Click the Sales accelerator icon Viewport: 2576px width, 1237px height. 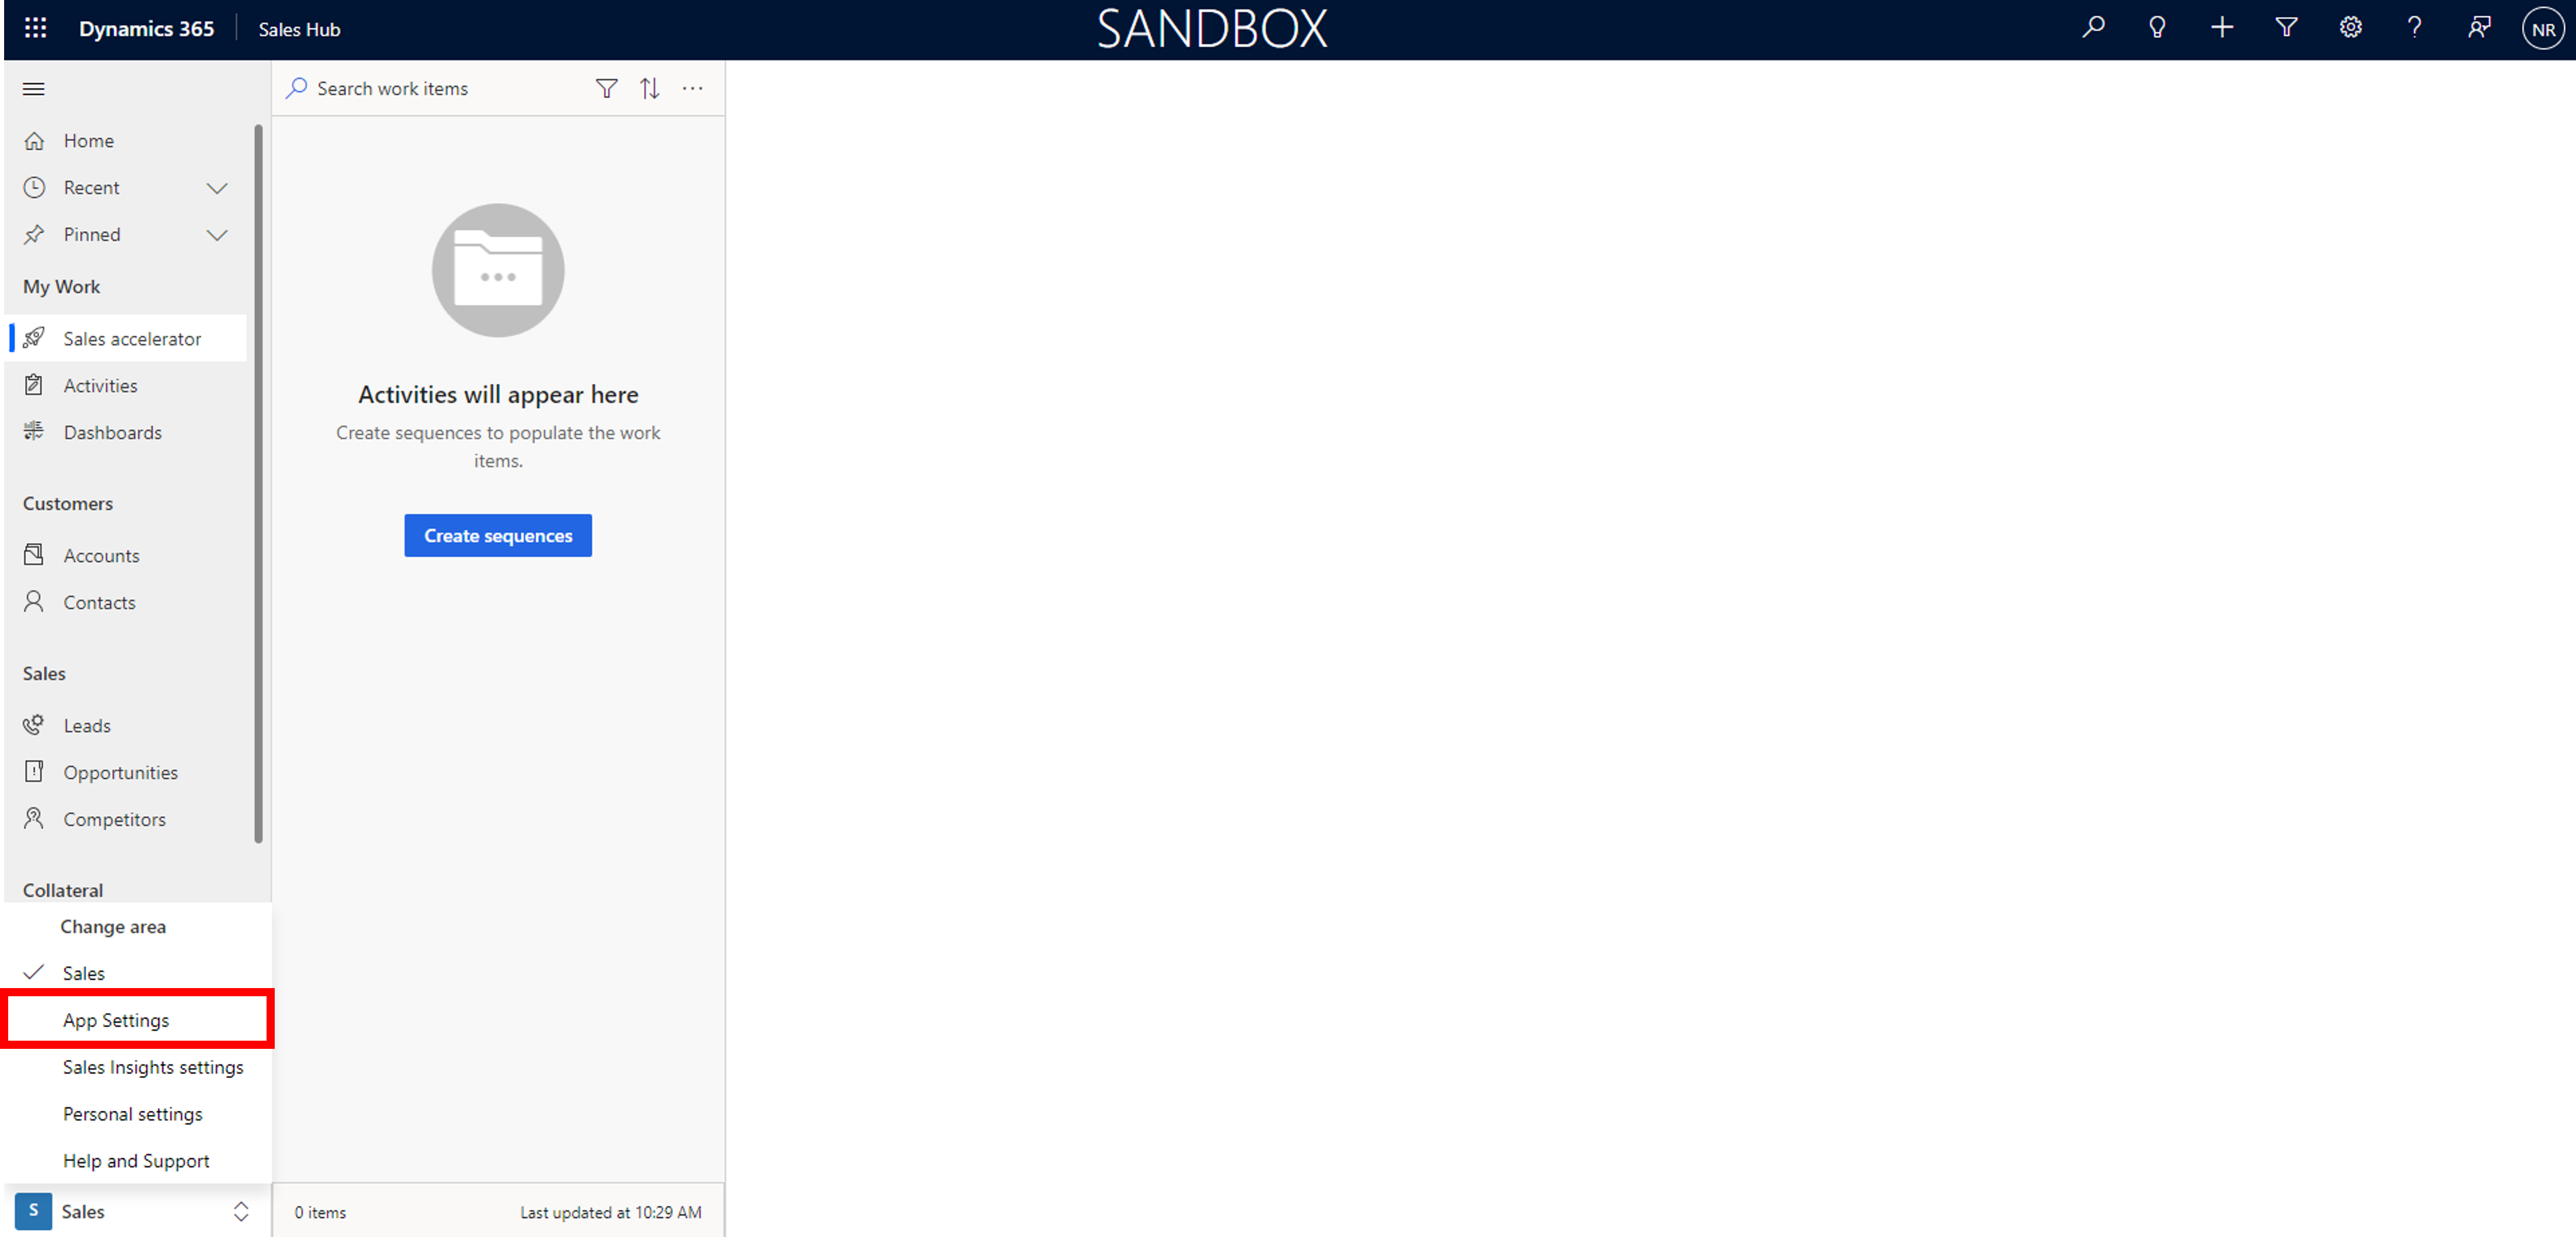point(36,337)
